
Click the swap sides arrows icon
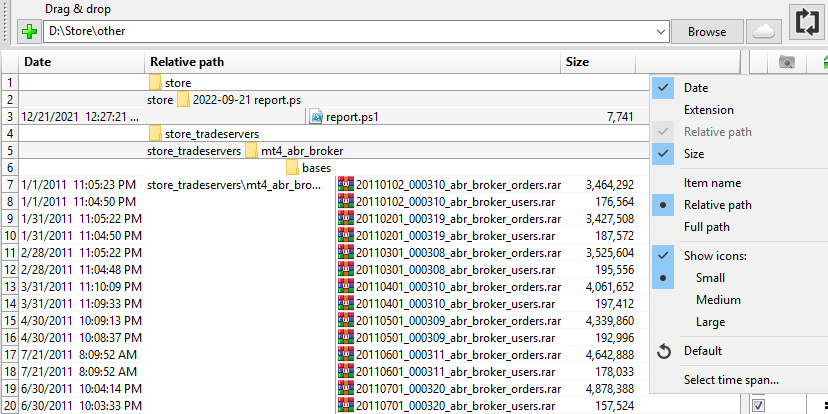tap(807, 22)
